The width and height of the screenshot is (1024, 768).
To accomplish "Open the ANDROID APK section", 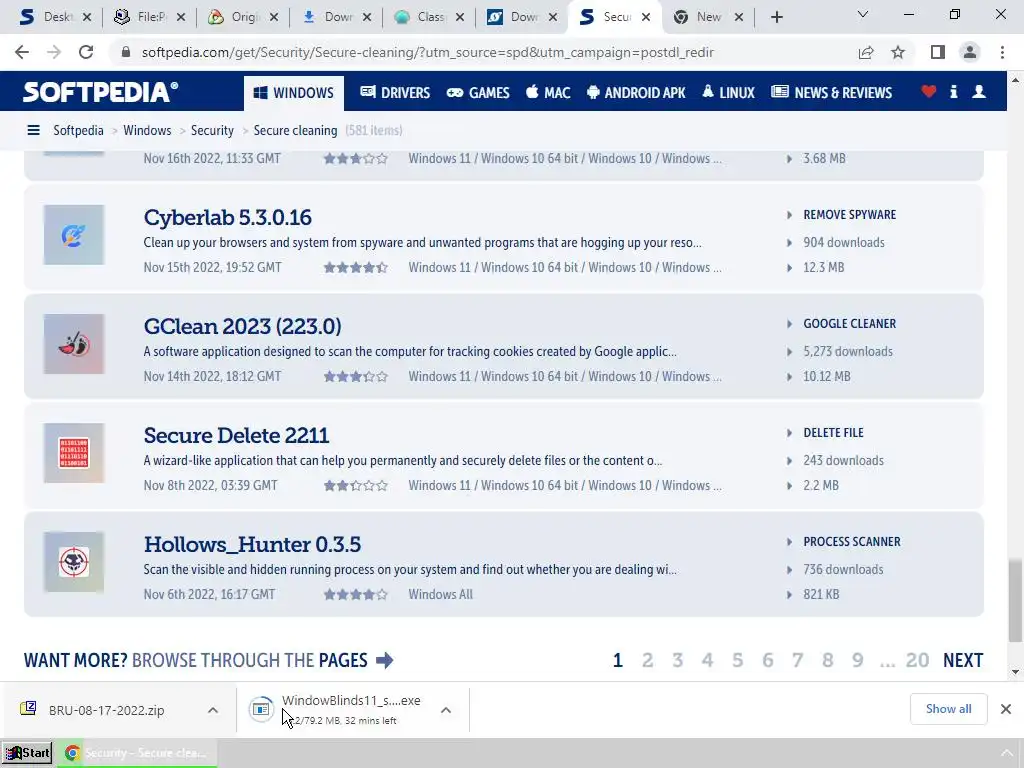I will (x=636, y=93).
